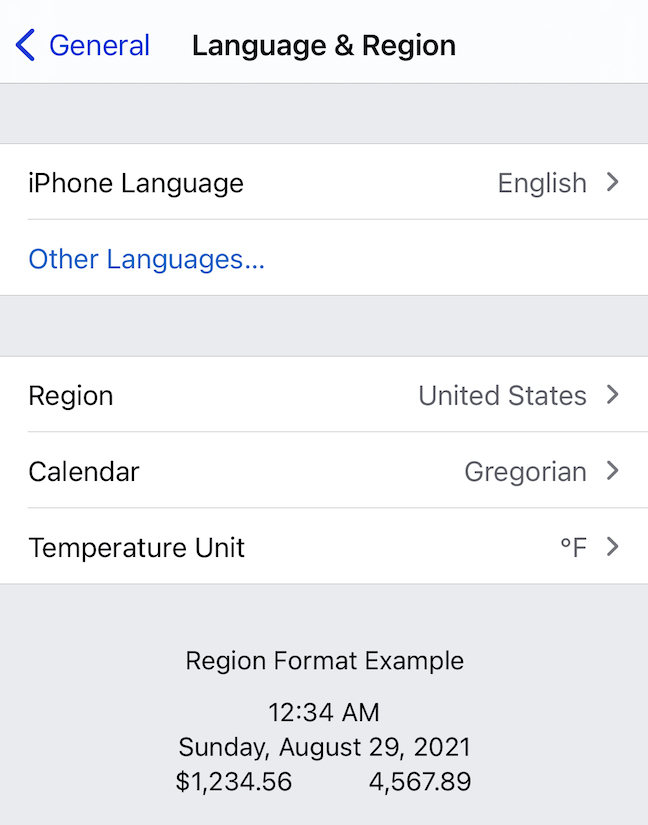Image resolution: width=648 pixels, height=825 pixels.
Task: Open Other Languages… link
Action: coord(146,259)
